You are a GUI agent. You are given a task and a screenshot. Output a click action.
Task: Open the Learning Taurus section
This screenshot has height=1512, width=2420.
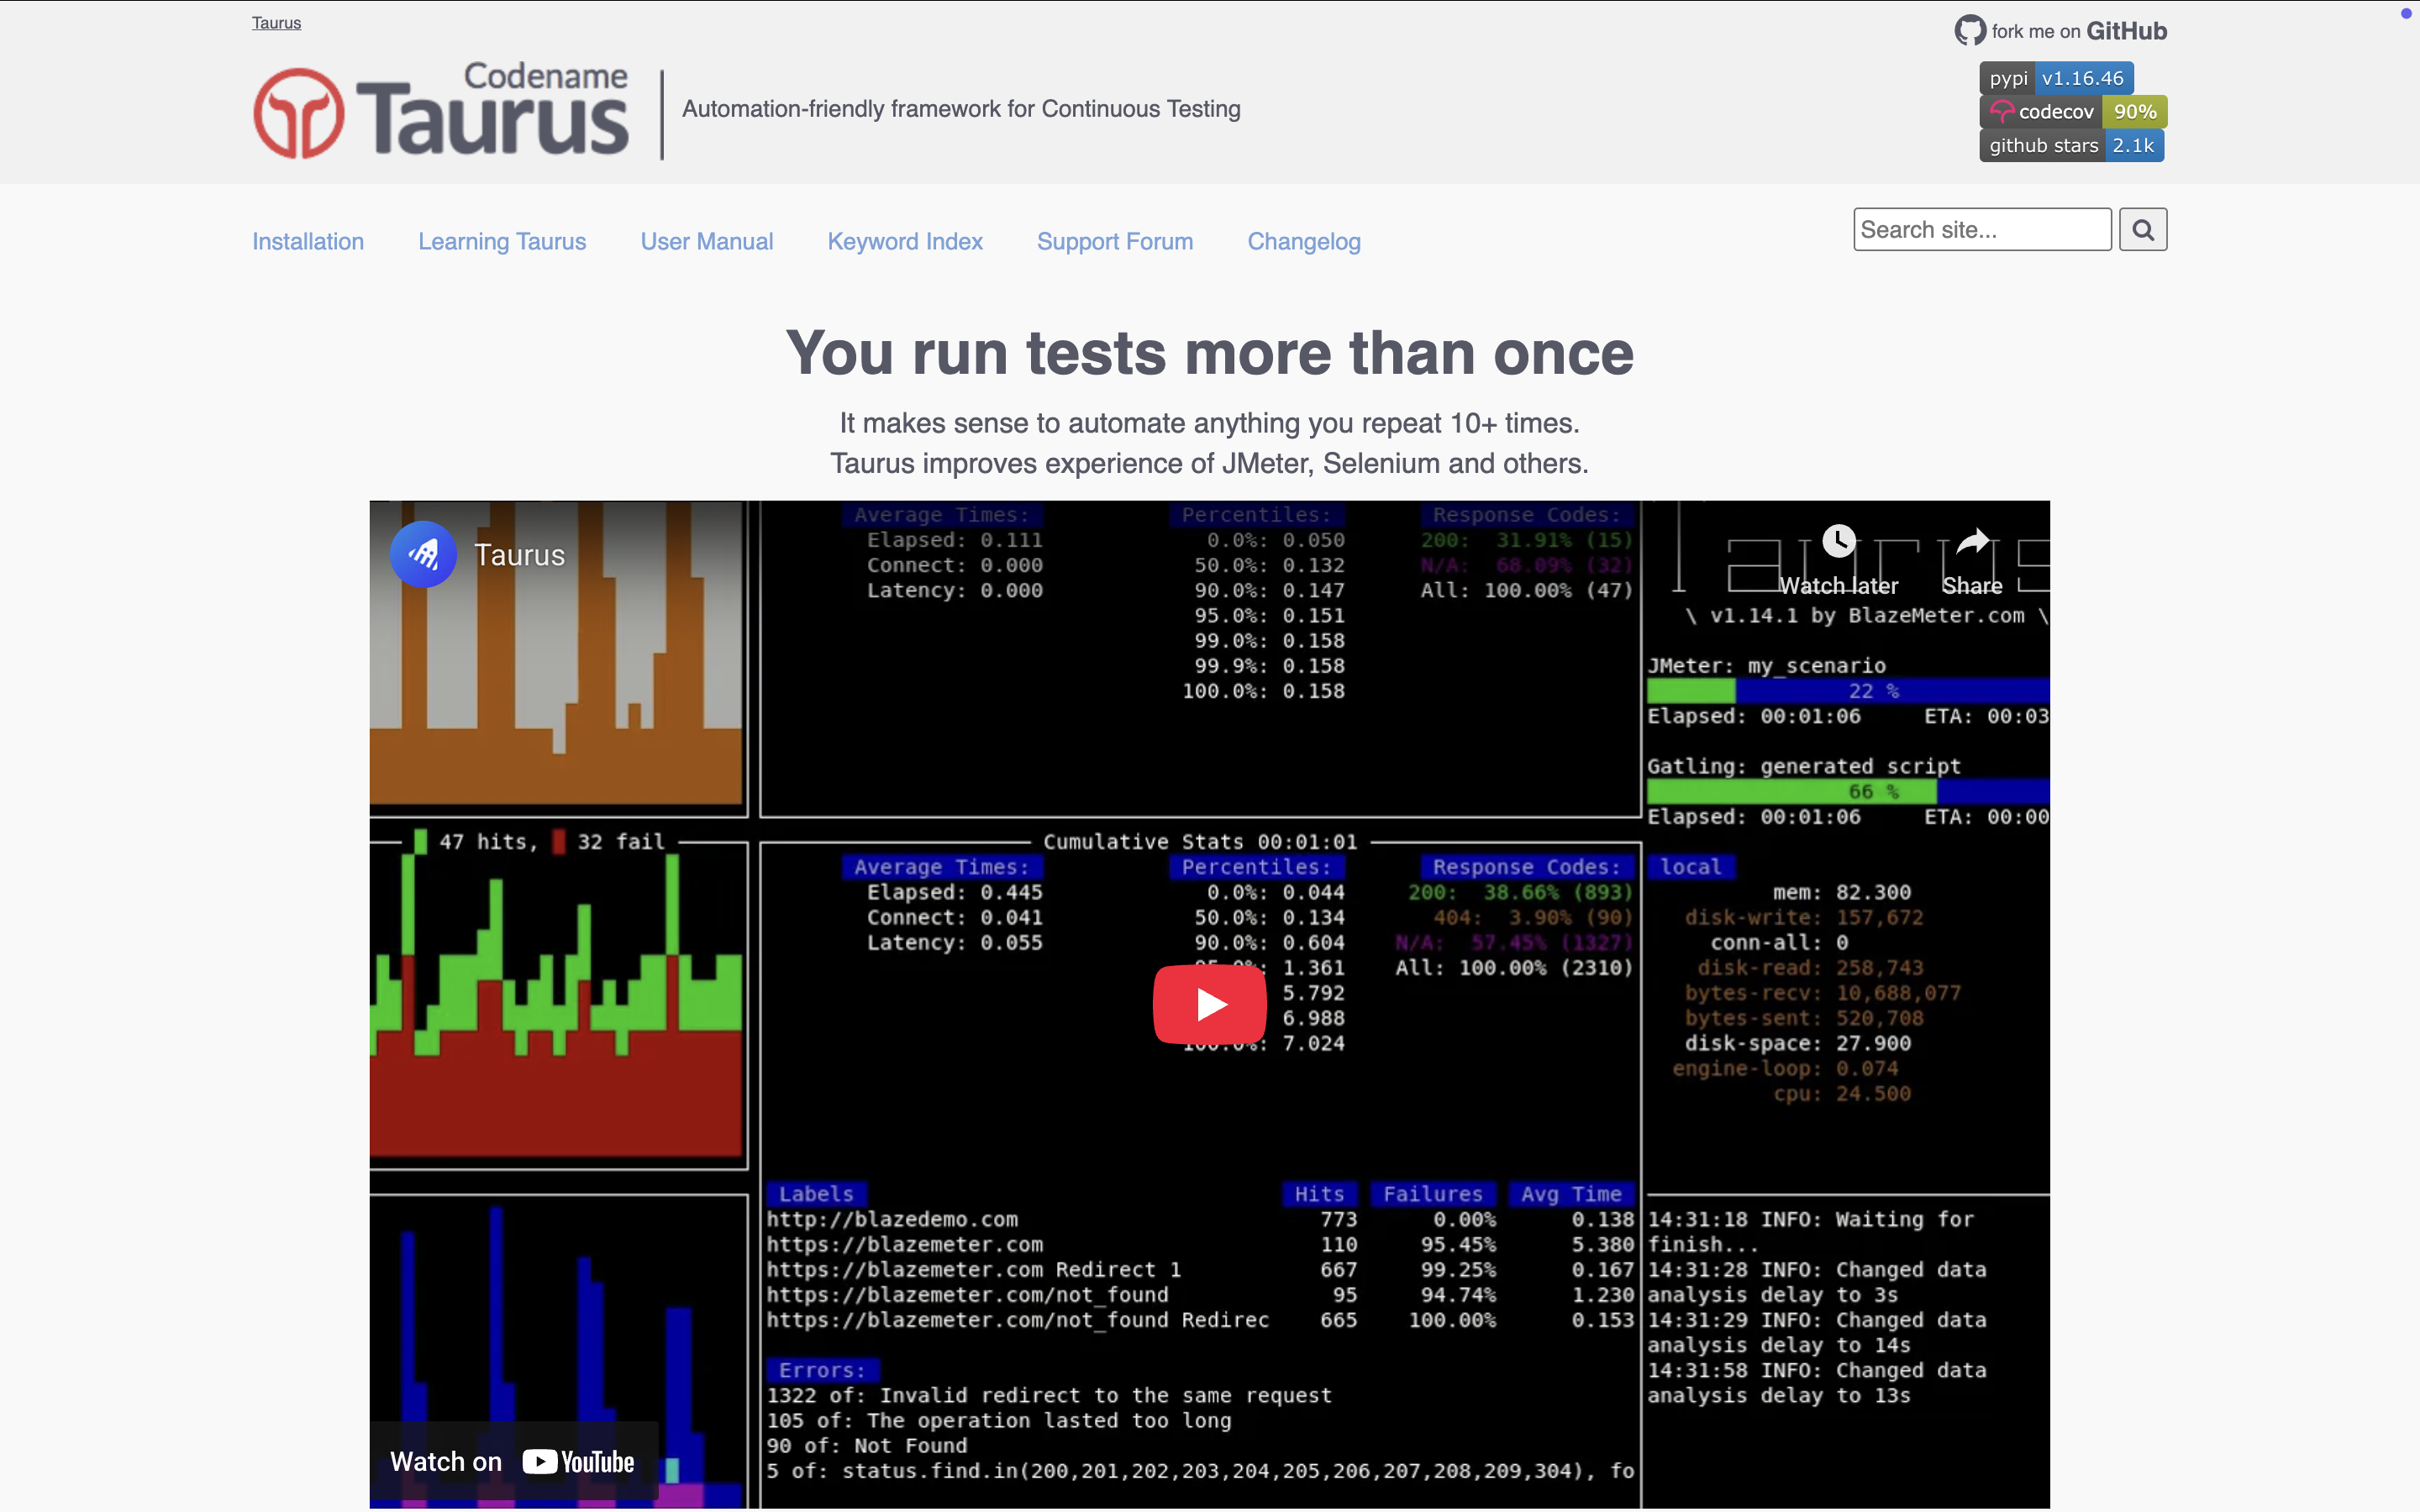click(502, 241)
